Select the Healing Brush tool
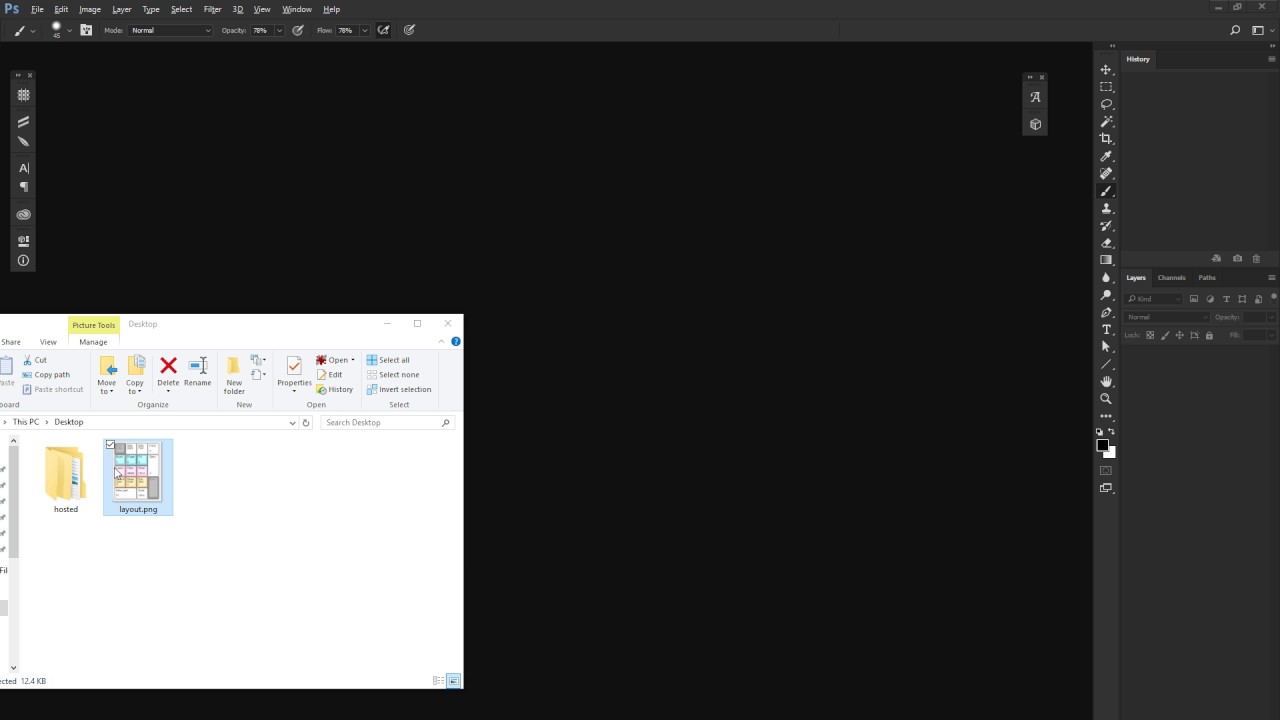The width and height of the screenshot is (1280, 720). tap(1106, 173)
